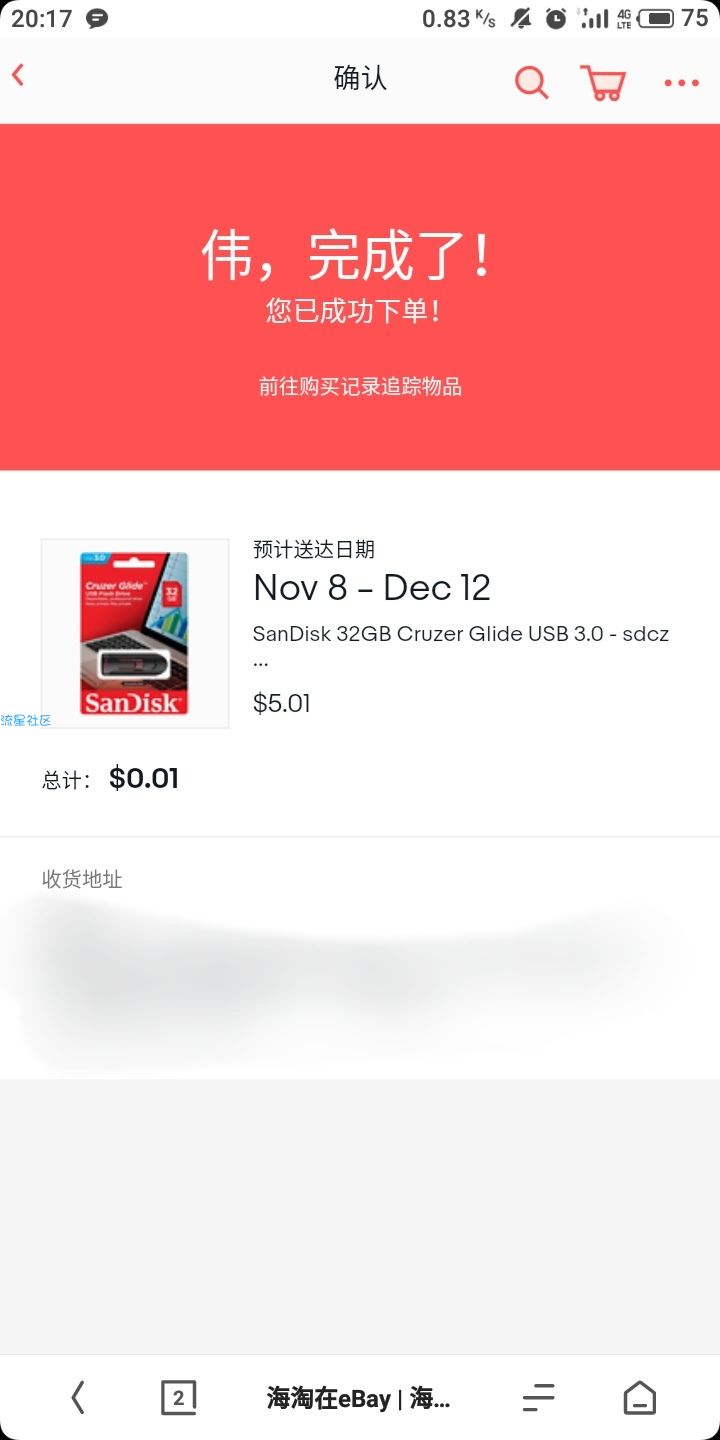720x1440 pixels.
Task: Go to browser home icon
Action: click(x=640, y=1397)
